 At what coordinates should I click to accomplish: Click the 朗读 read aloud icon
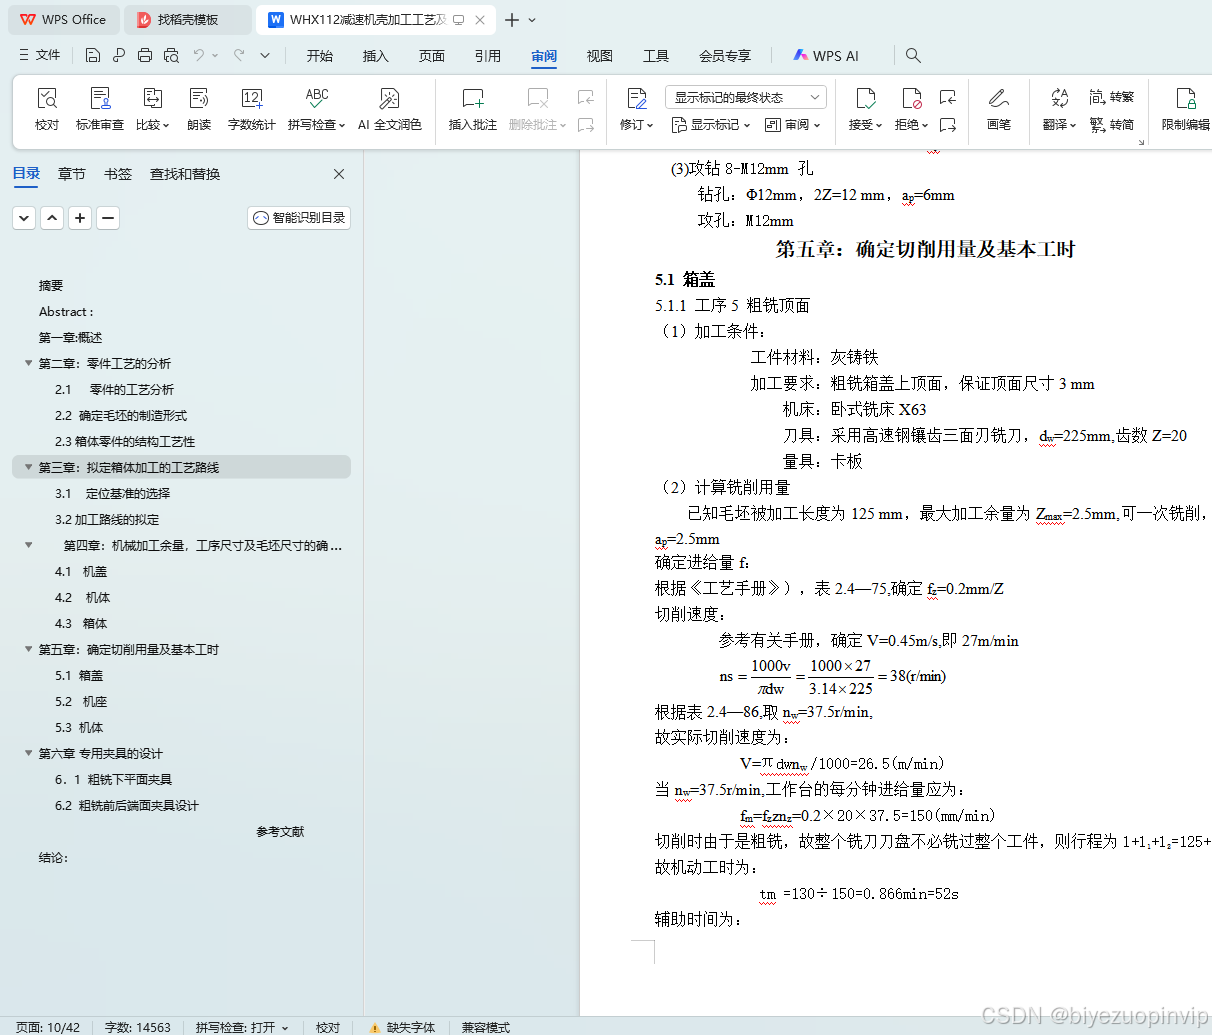[x=199, y=109]
